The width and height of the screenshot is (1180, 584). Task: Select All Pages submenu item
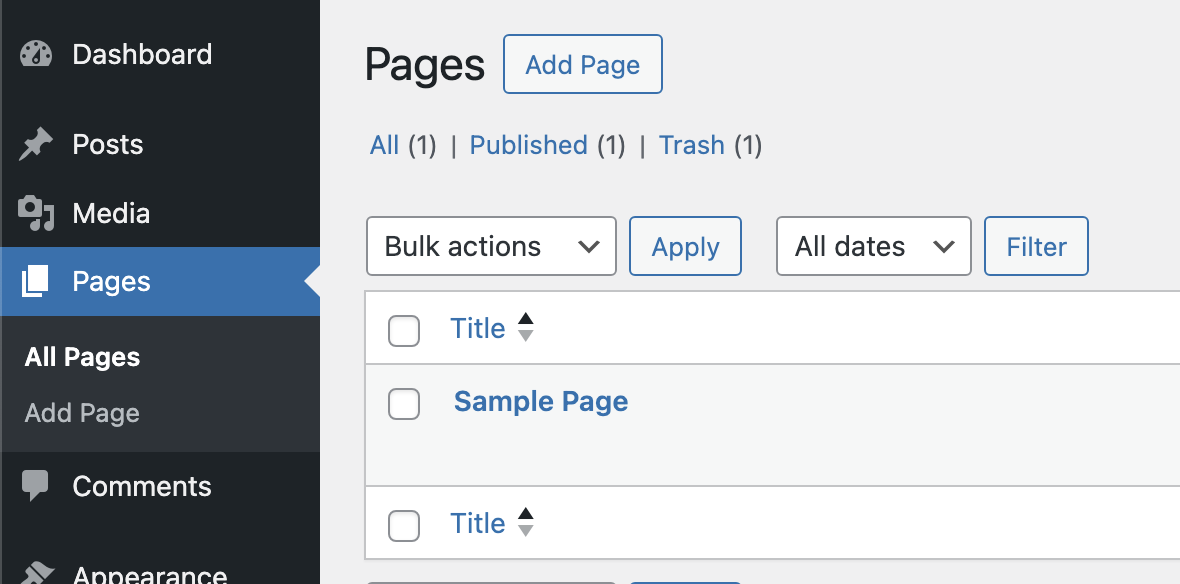point(82,357)
